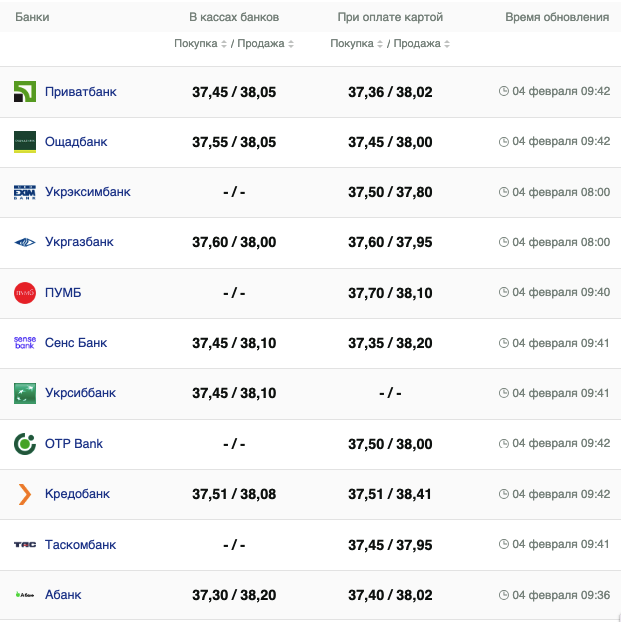Click the Таскомбанк logo icon
This screenshot has width=621, height=622.
[x=25, y=544]
